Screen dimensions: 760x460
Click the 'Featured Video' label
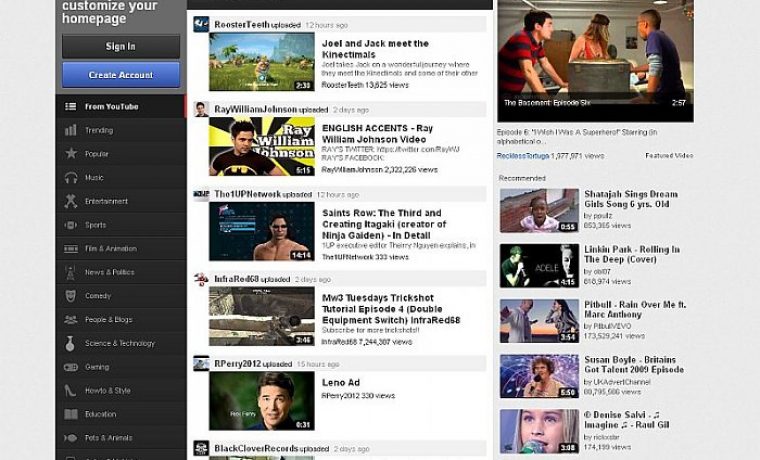tap(669, 156)
